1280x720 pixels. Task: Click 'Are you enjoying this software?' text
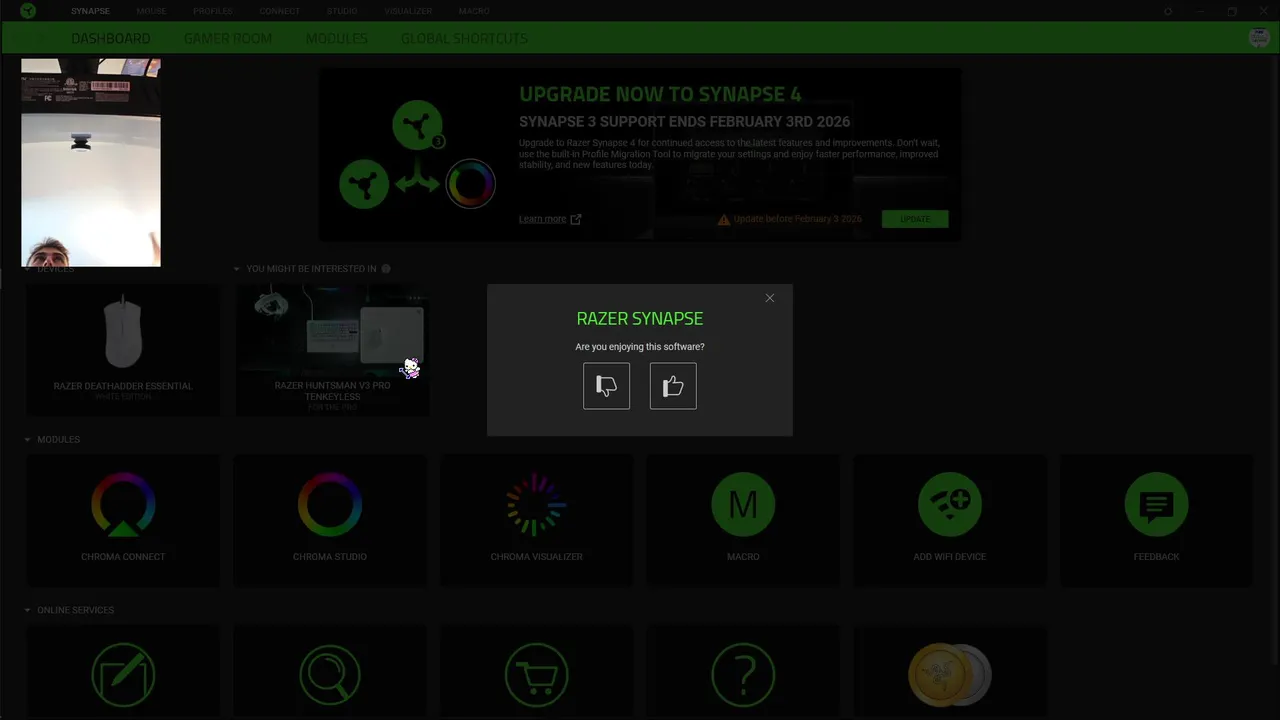[640, 347]
